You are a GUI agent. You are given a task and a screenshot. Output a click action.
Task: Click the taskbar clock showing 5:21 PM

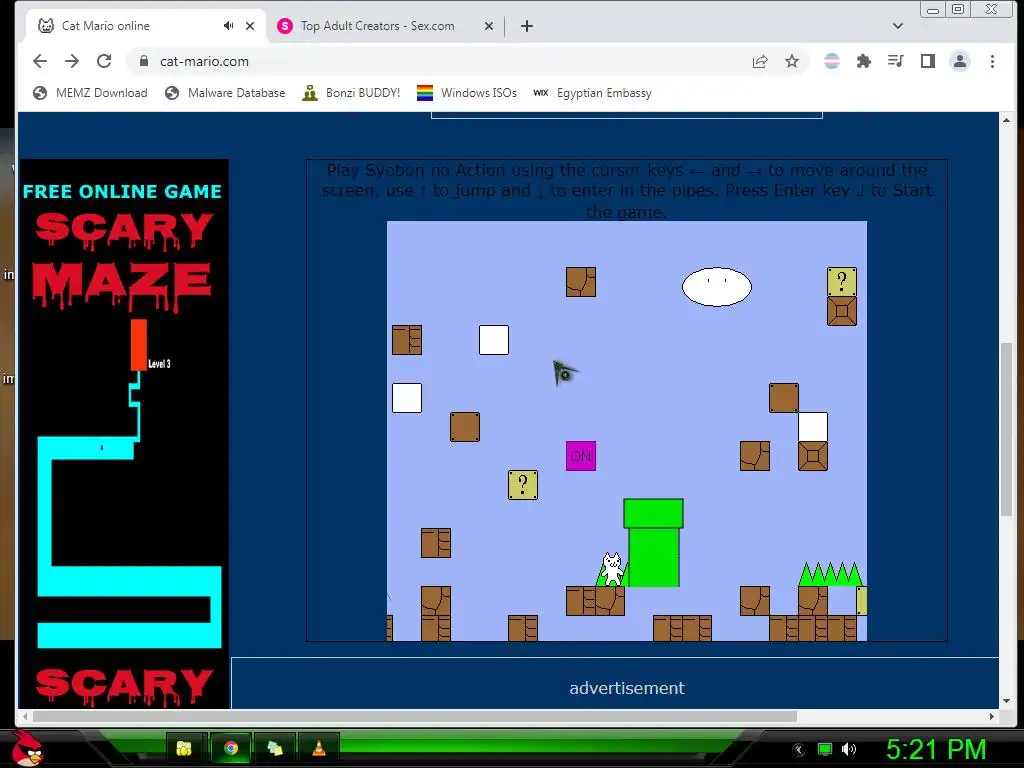pos(936,749)
